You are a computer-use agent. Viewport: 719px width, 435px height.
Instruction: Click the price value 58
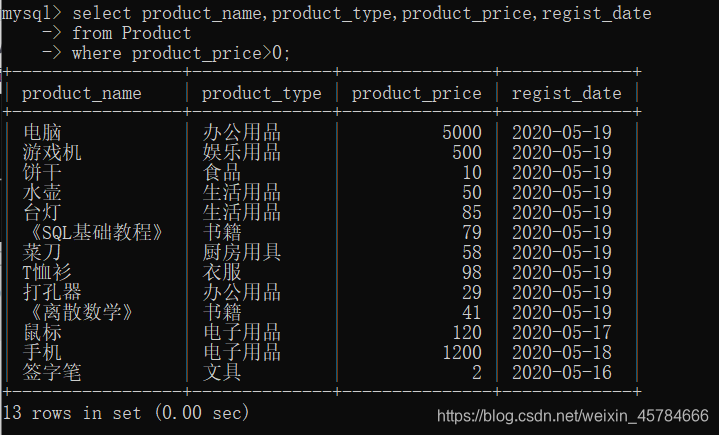[472, 253]
